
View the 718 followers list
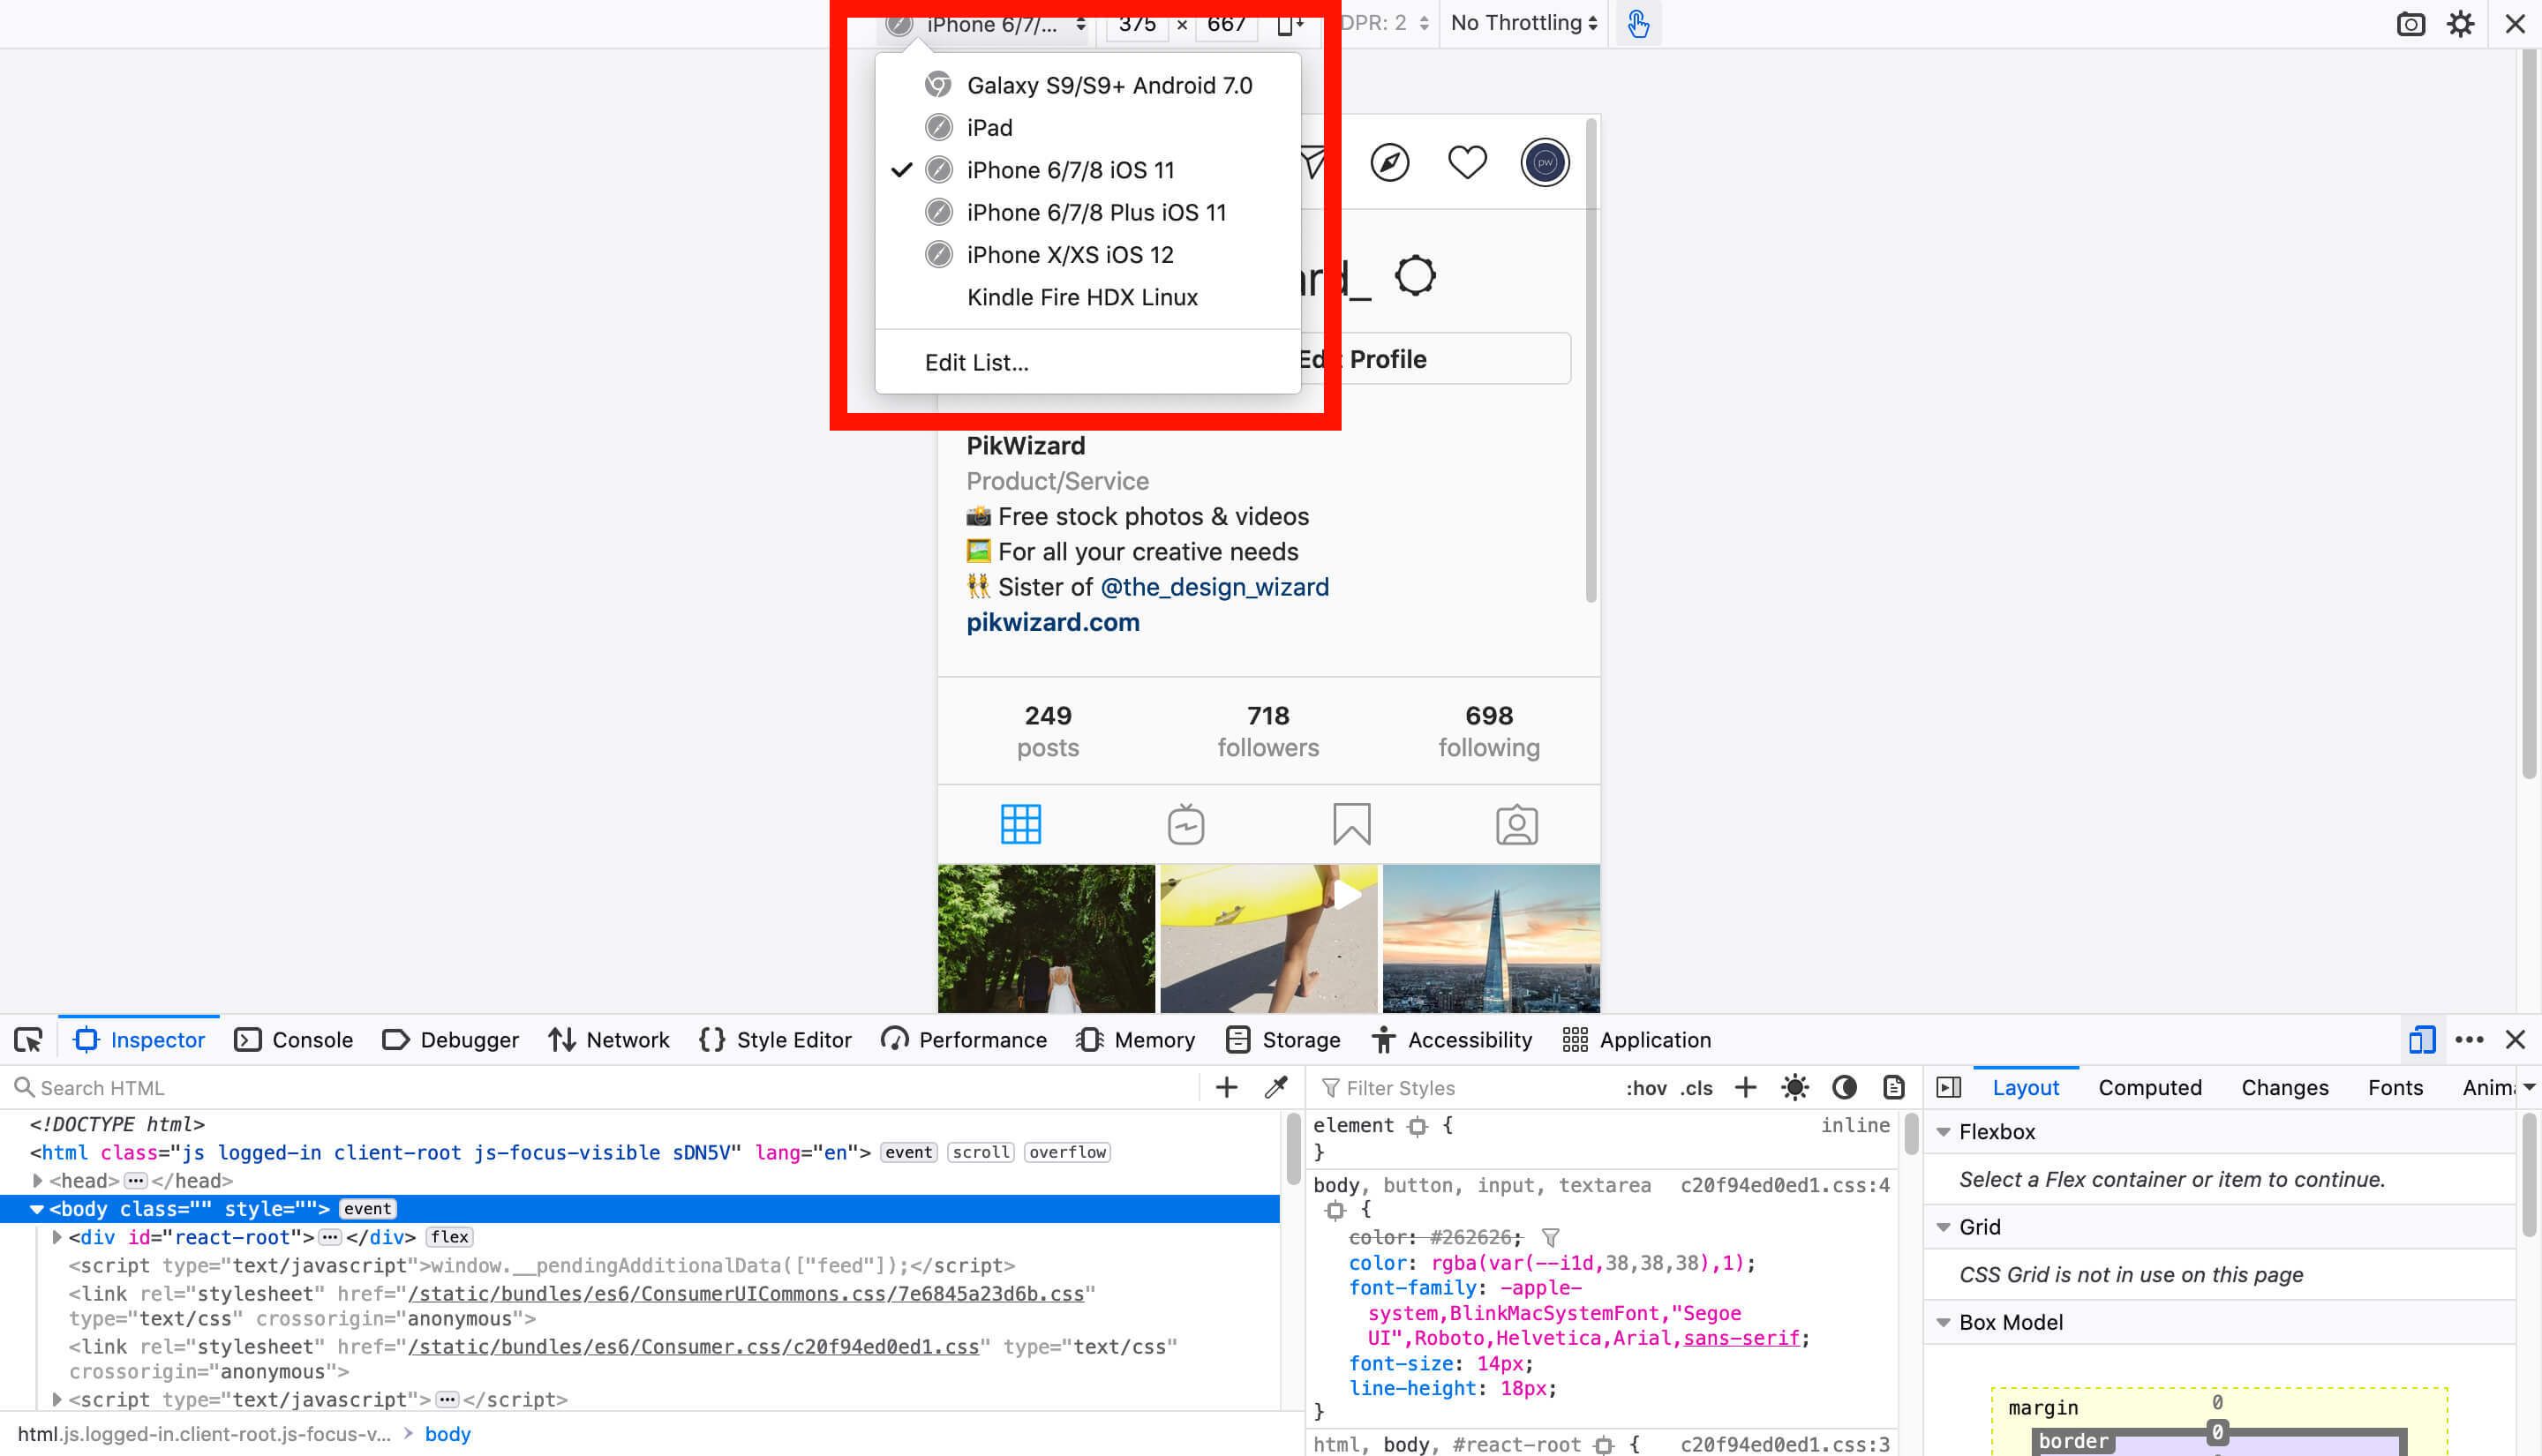(x=1268, y=731)
